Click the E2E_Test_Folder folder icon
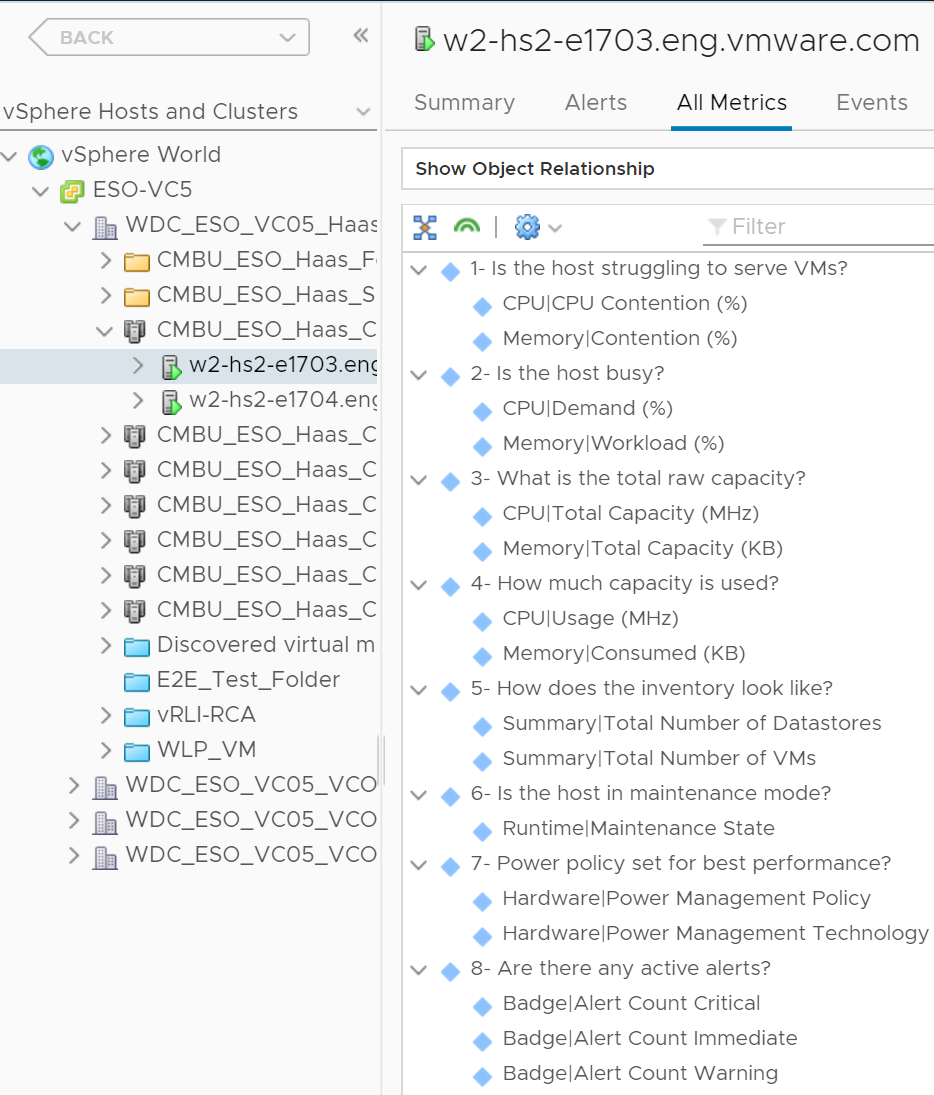 (137, 681)
